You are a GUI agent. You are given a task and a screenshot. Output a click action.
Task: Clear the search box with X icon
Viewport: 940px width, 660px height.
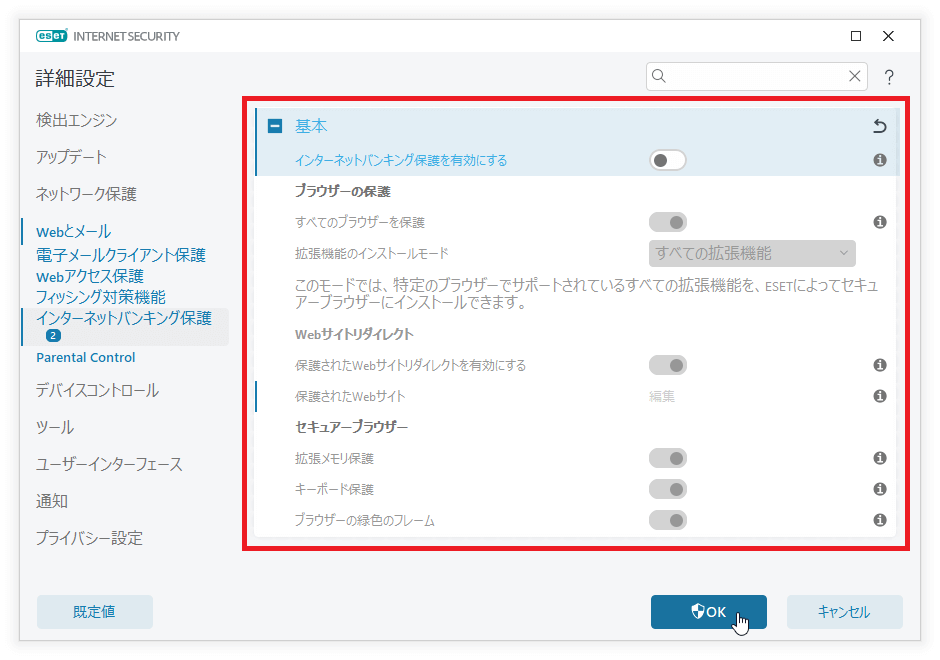[855, 76]
